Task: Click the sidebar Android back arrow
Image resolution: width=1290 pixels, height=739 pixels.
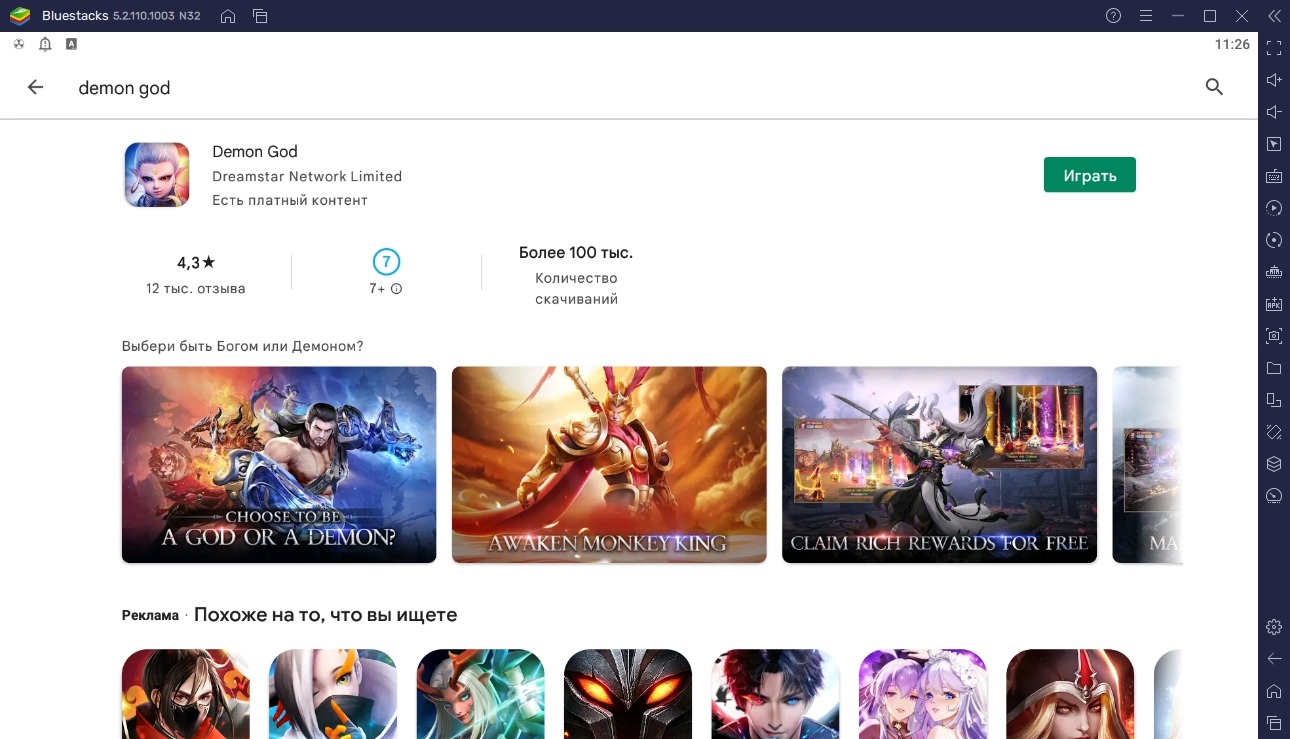Action: tap(1273, 659)
